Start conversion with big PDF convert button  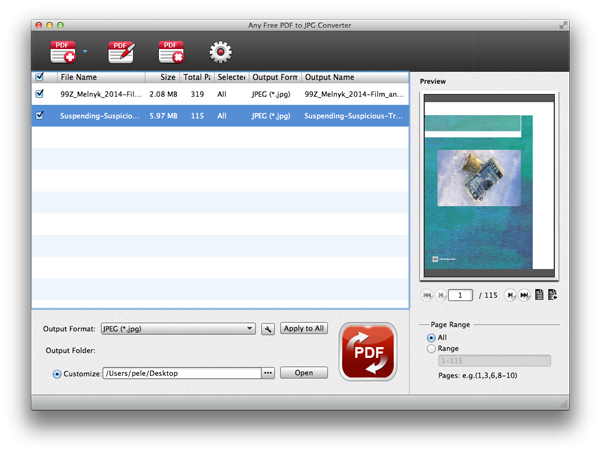pos(368,352)
